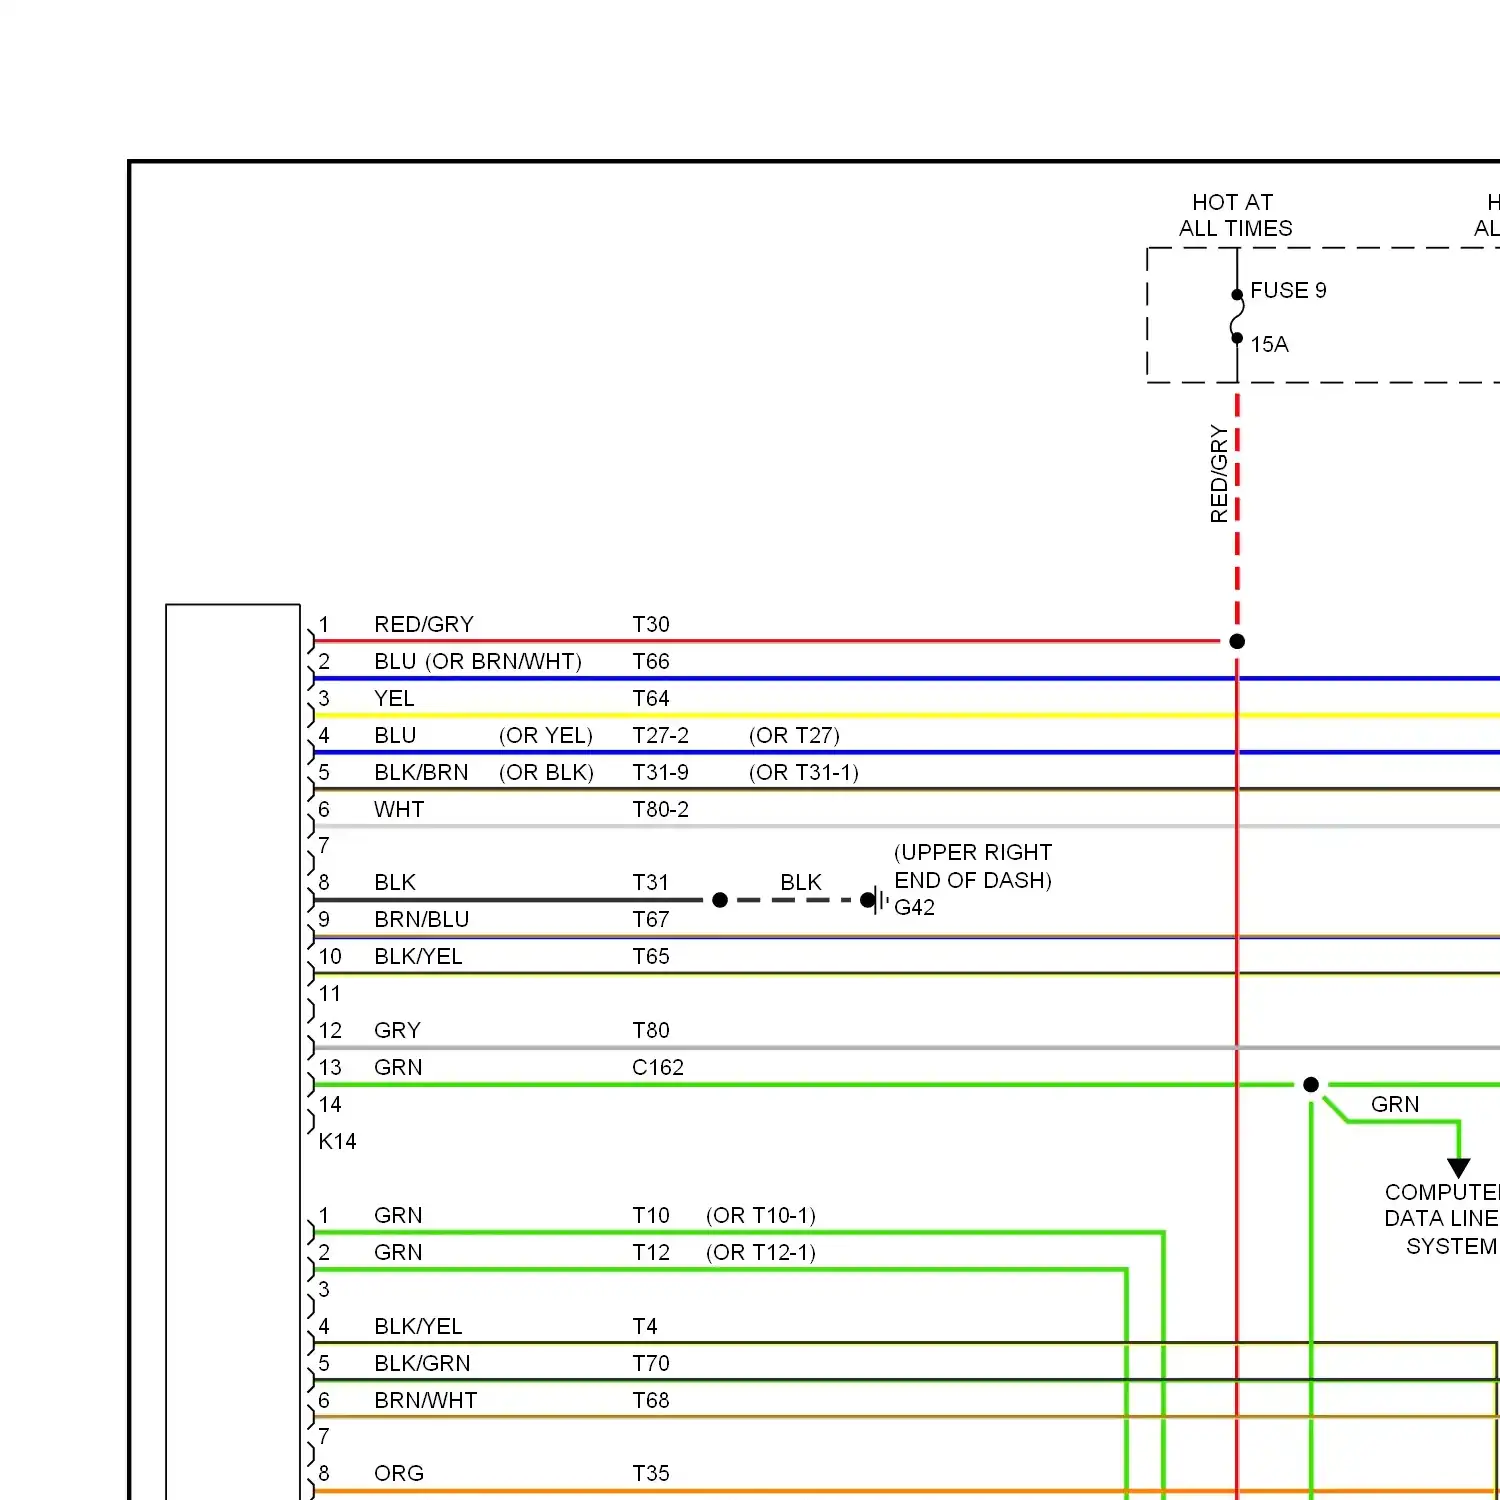This screenshot has width=1500, height=1500.
Task: Click the T68 terminal label
Action: tap(650, 1400)
